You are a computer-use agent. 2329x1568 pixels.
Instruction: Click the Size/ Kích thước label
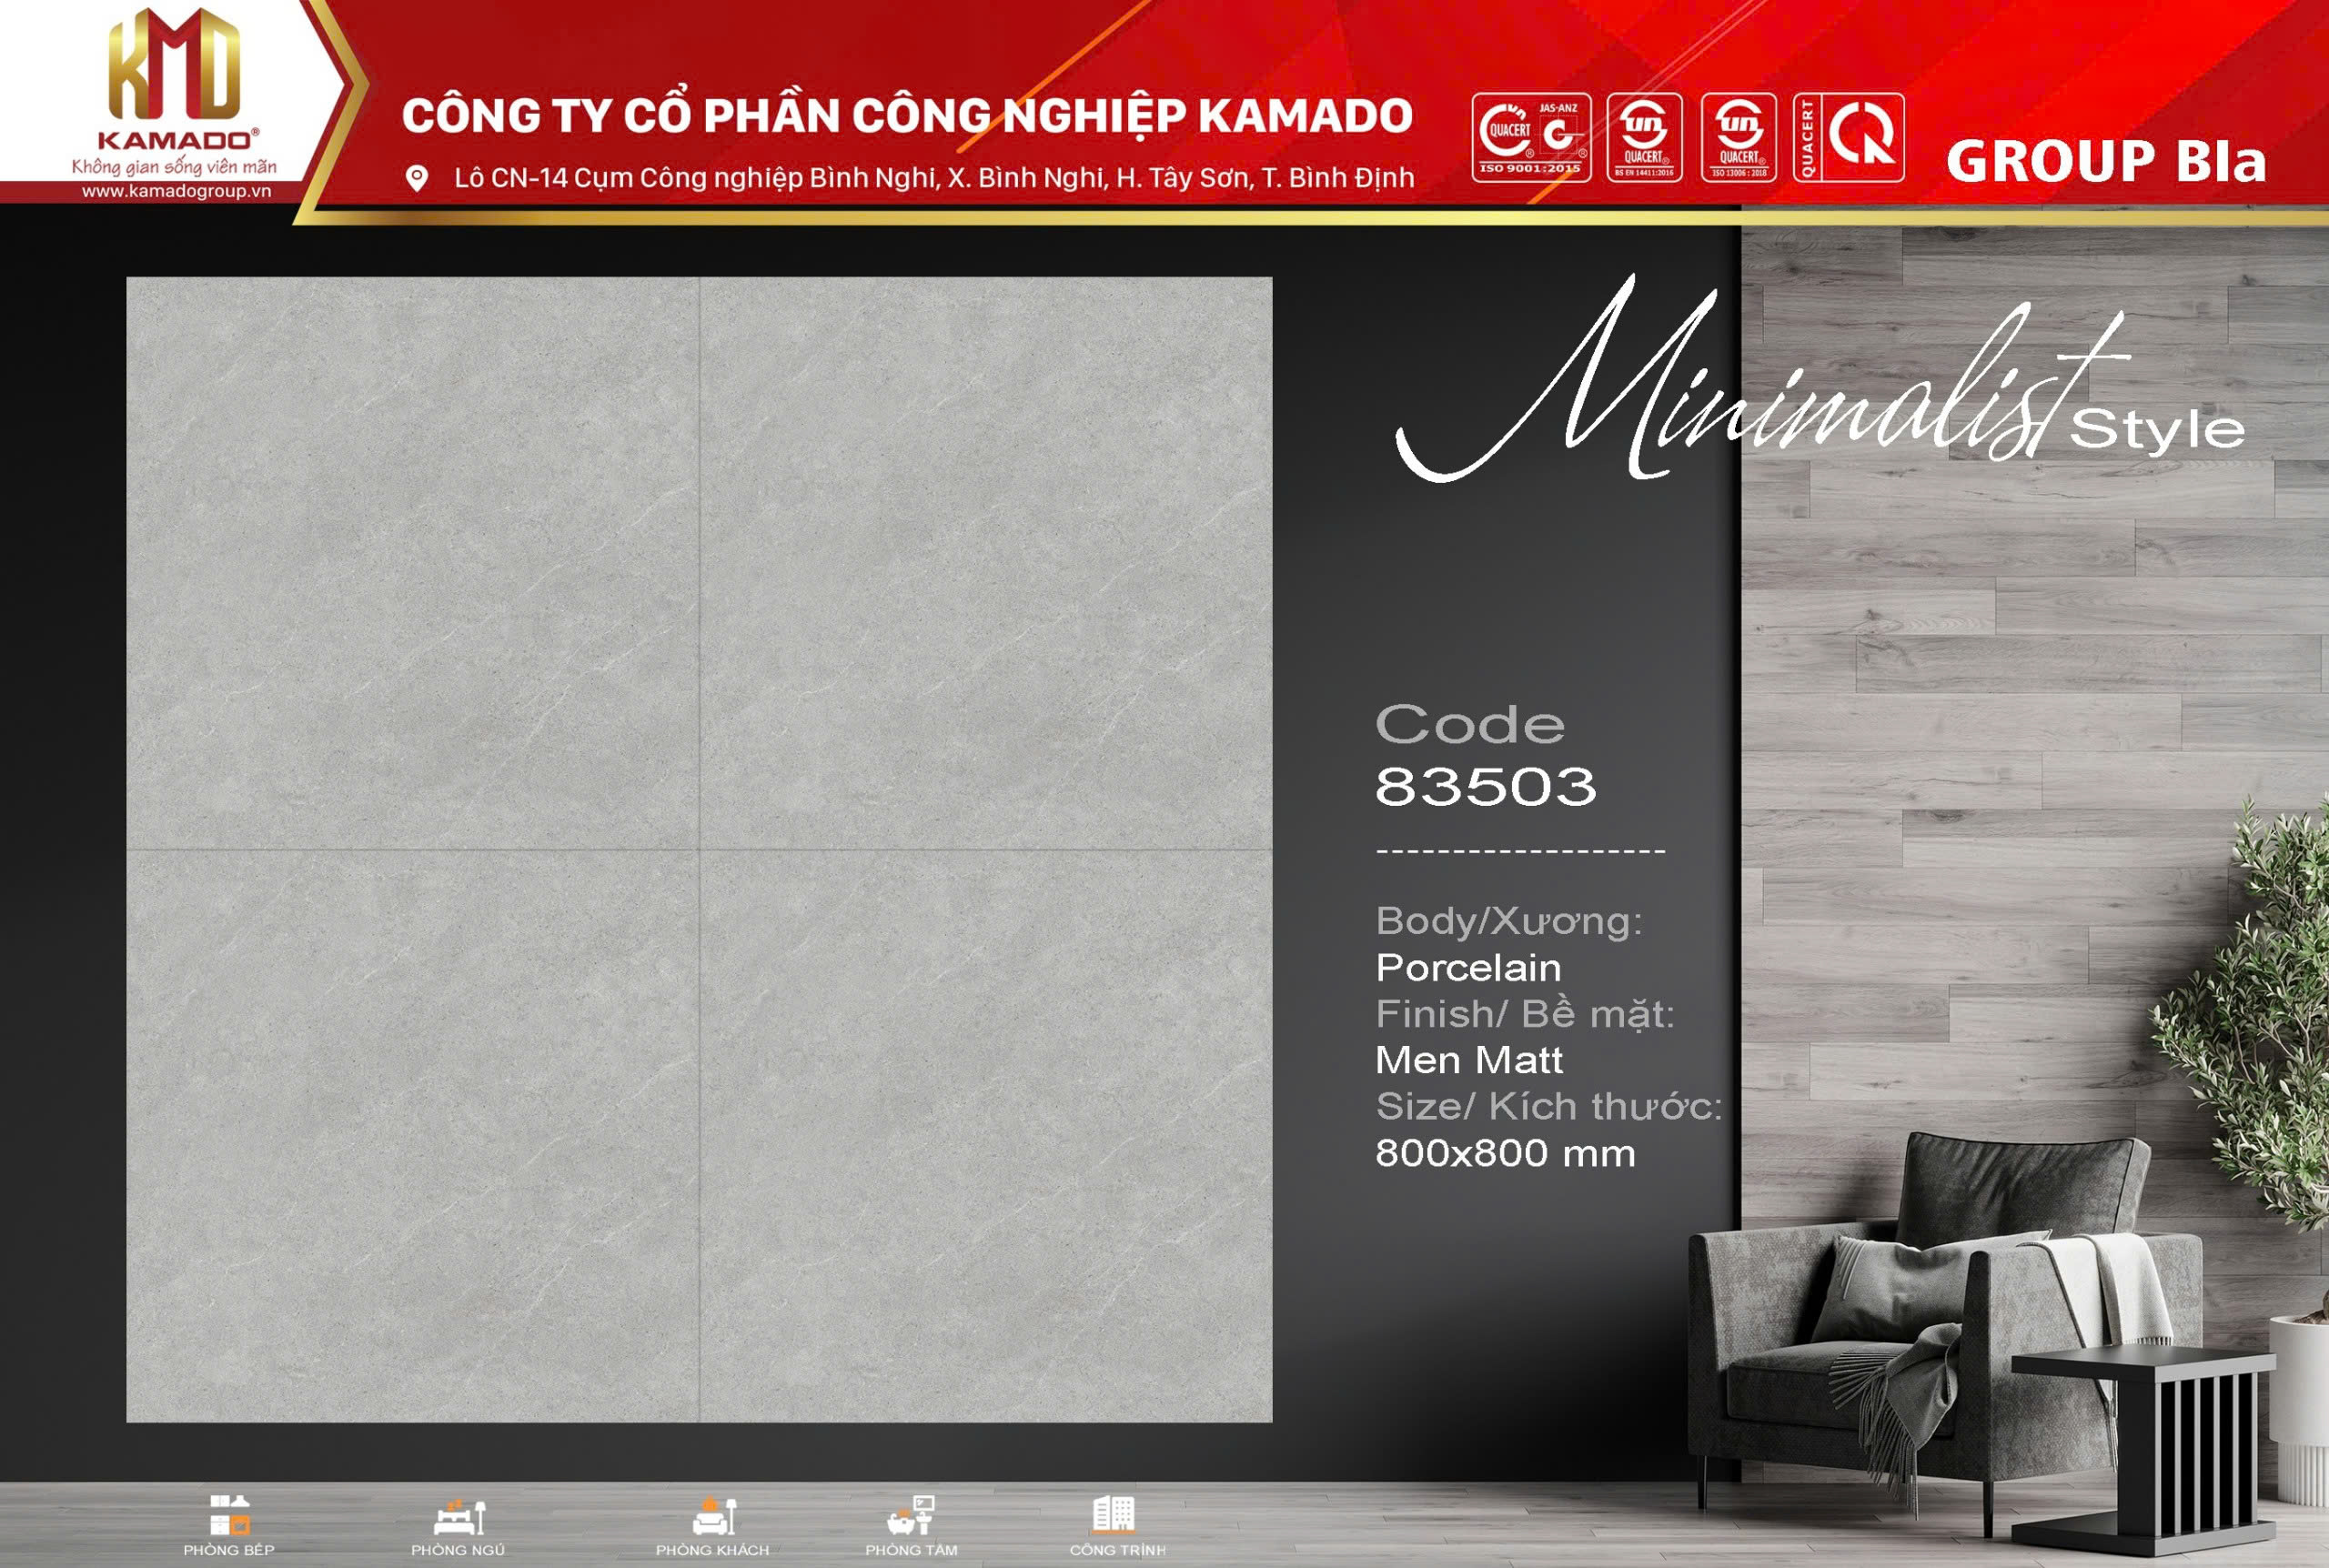click(x=1549, y=1107)
